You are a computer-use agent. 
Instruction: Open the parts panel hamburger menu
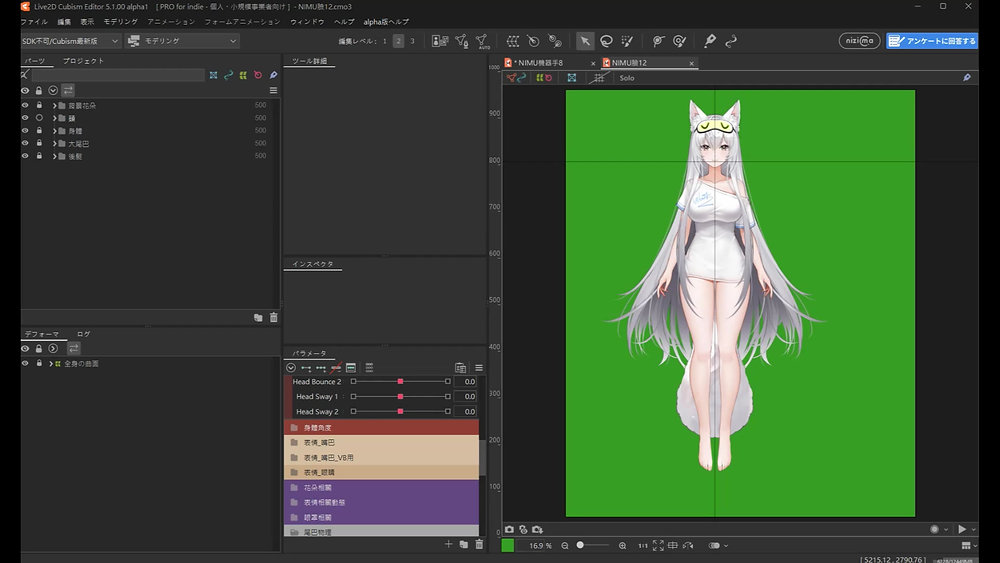tap(273, 91)
